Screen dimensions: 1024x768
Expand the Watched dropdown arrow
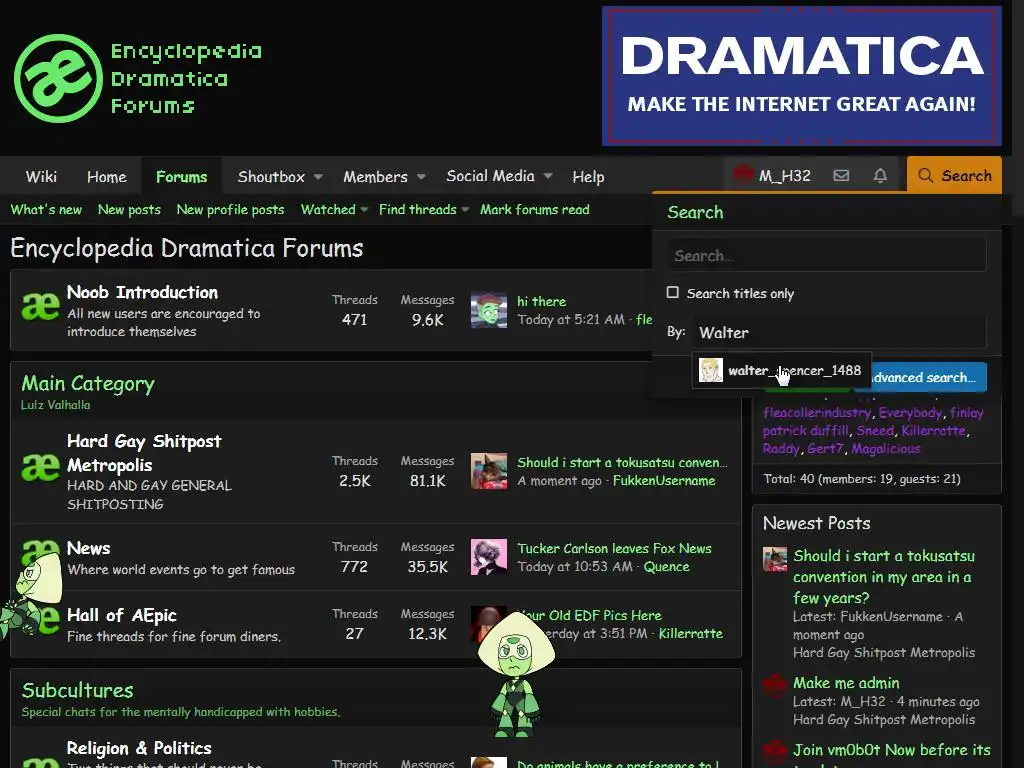point(364,210)
